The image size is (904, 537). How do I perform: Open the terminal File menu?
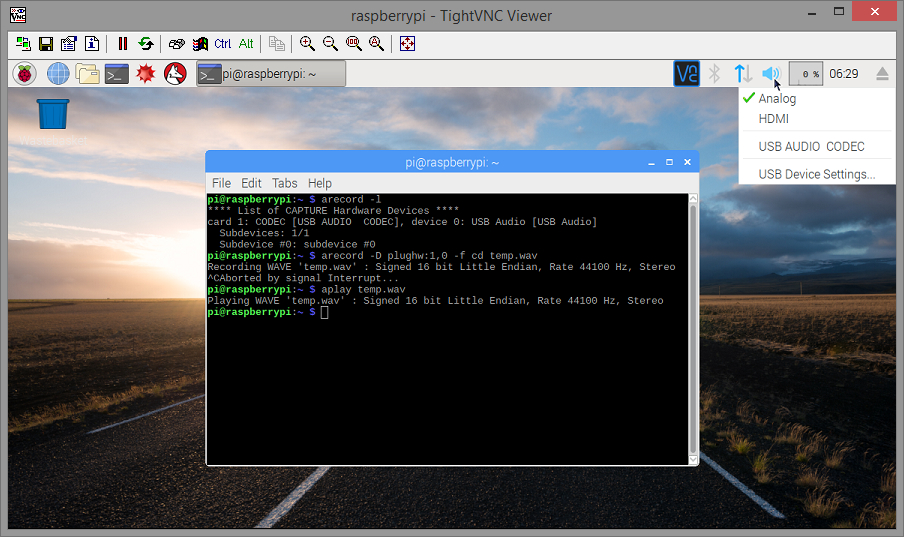[x=221, y=183]
